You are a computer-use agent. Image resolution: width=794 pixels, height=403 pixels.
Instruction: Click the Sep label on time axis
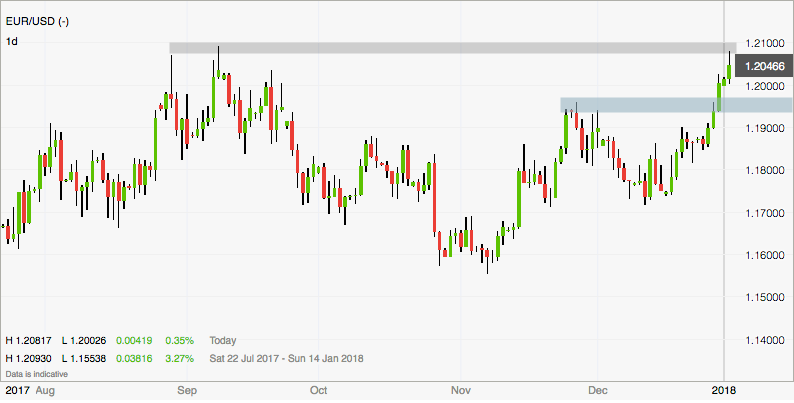coord(187,390)
